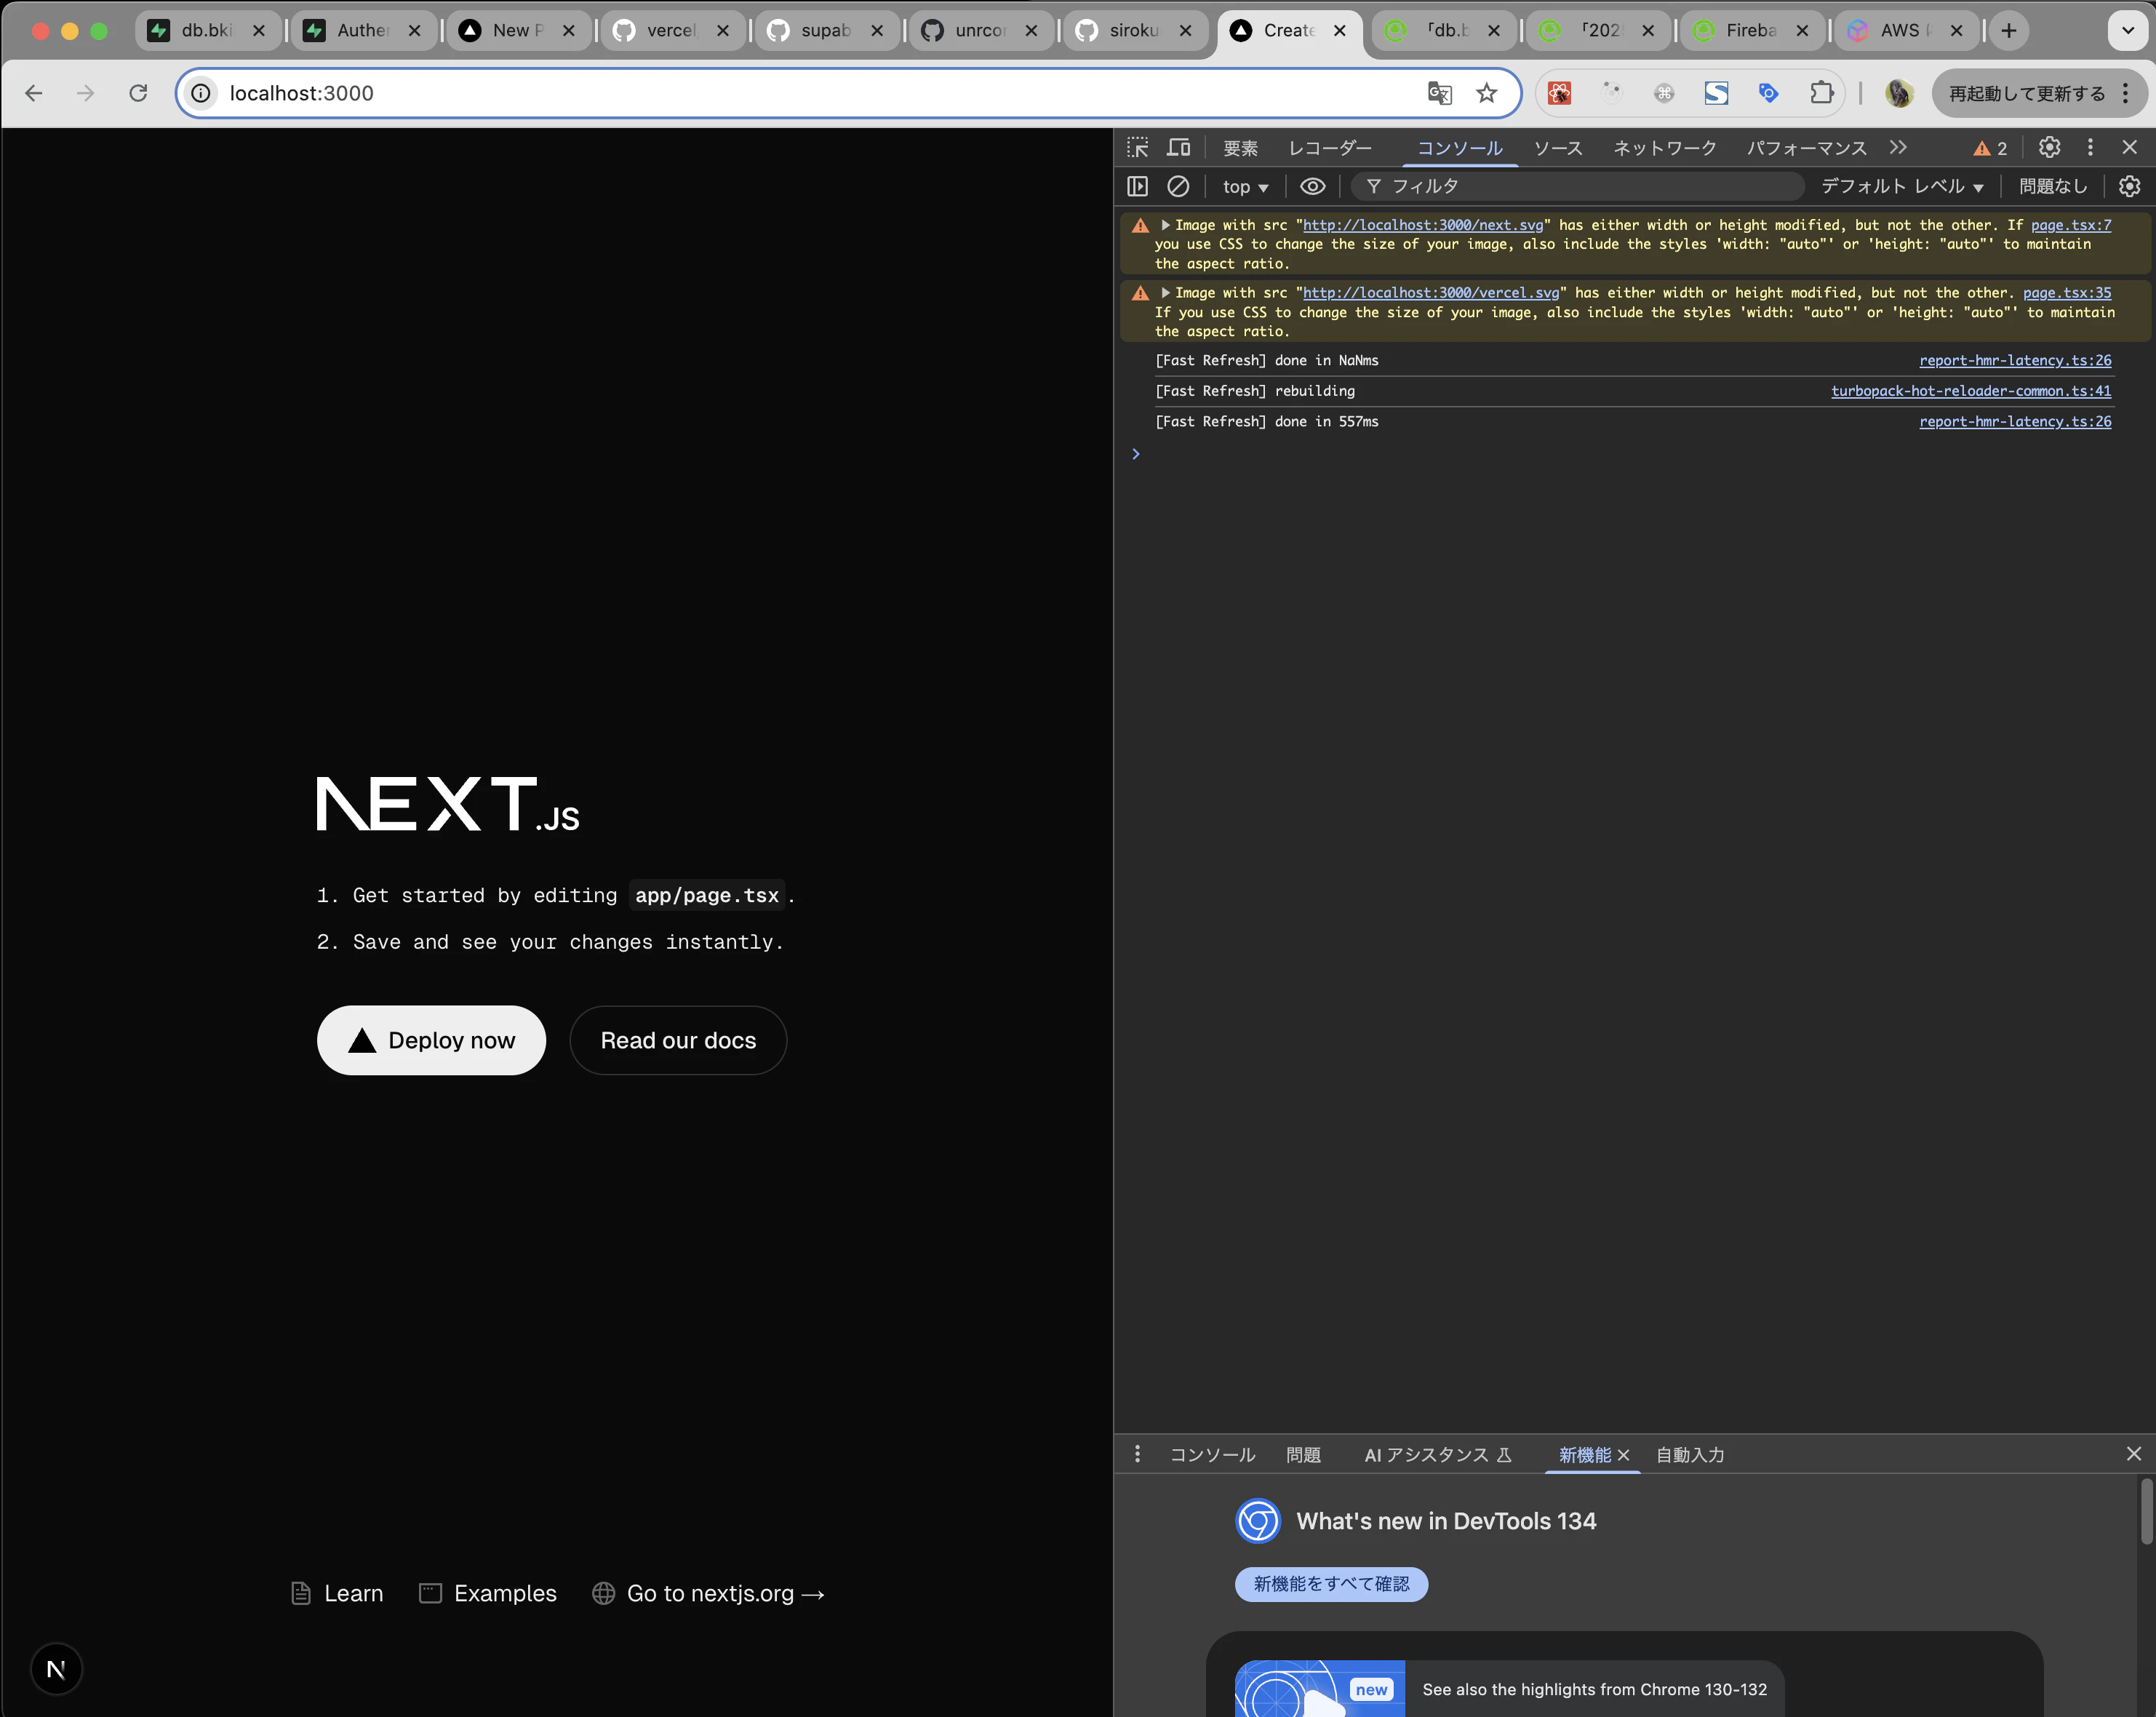Click the What's new video thumbnail
The height and width of the screenshot is (1717, 2156).
click(x=1320, y=1689)
